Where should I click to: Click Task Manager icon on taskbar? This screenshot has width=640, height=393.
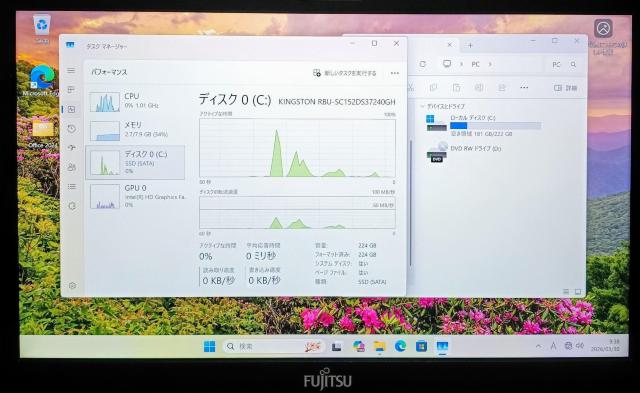(442, 346)
